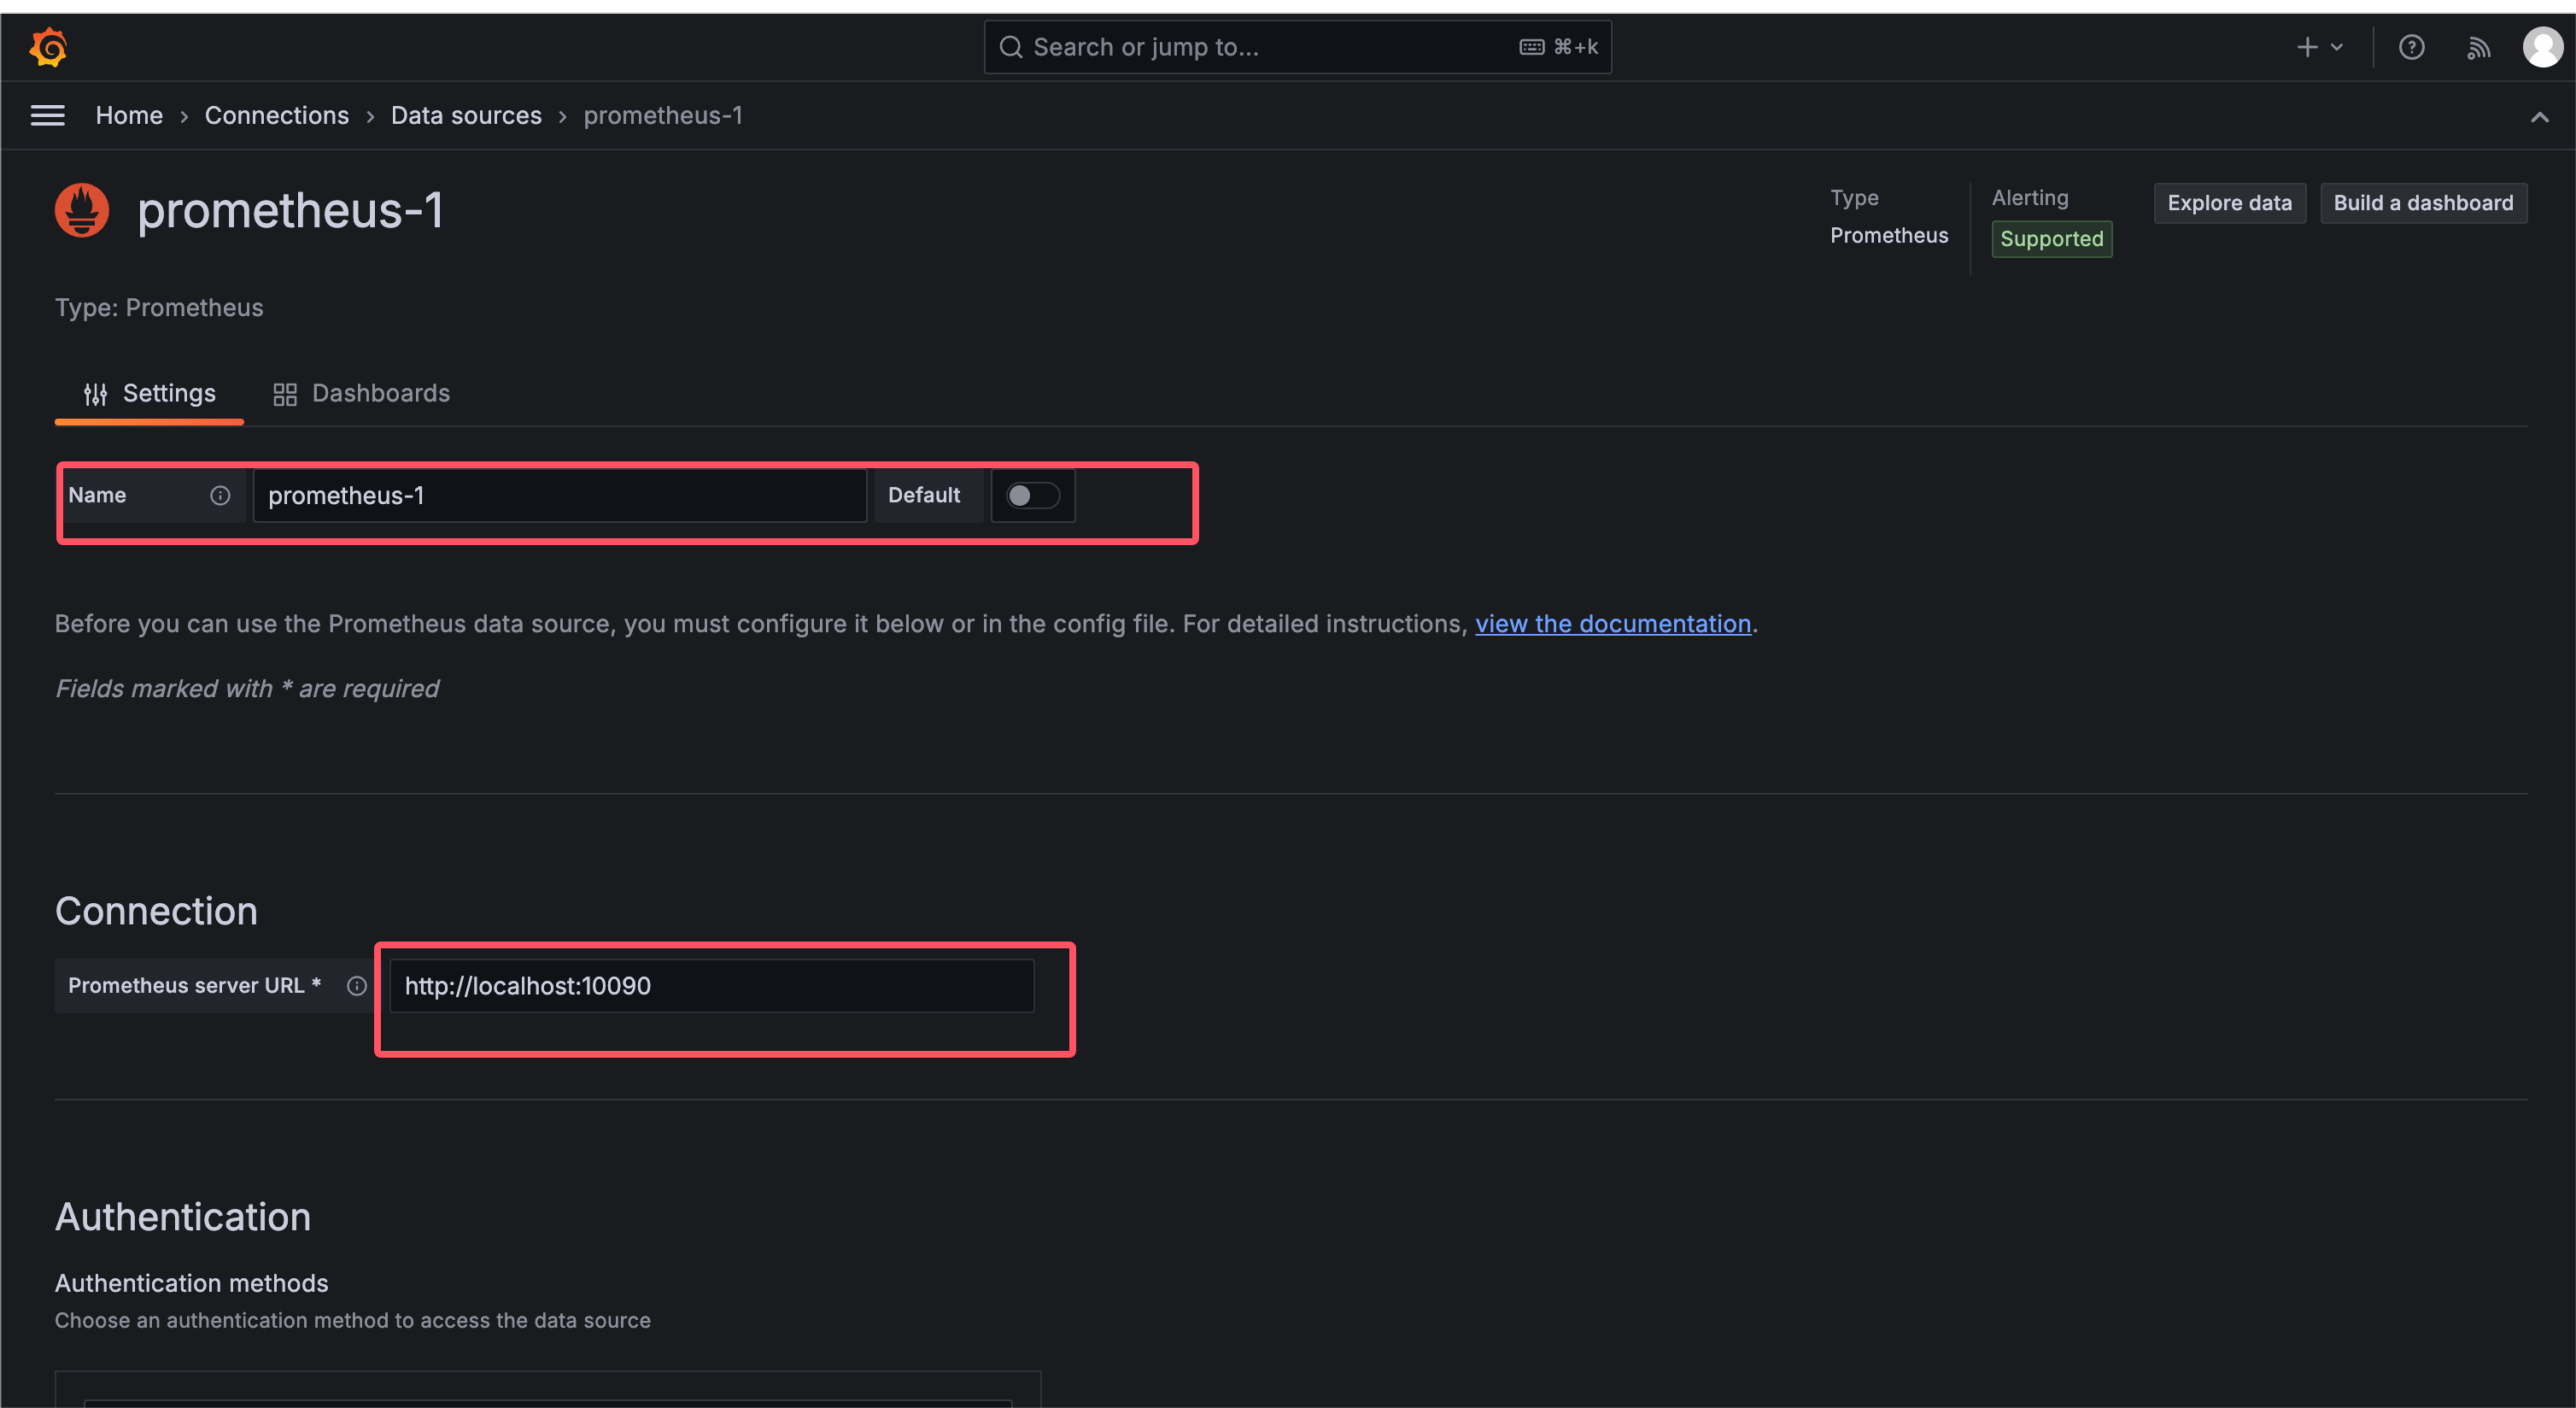Open the hamburger navigation menu
Viewport: 2576px width, 1408px height.
[48, 116]
